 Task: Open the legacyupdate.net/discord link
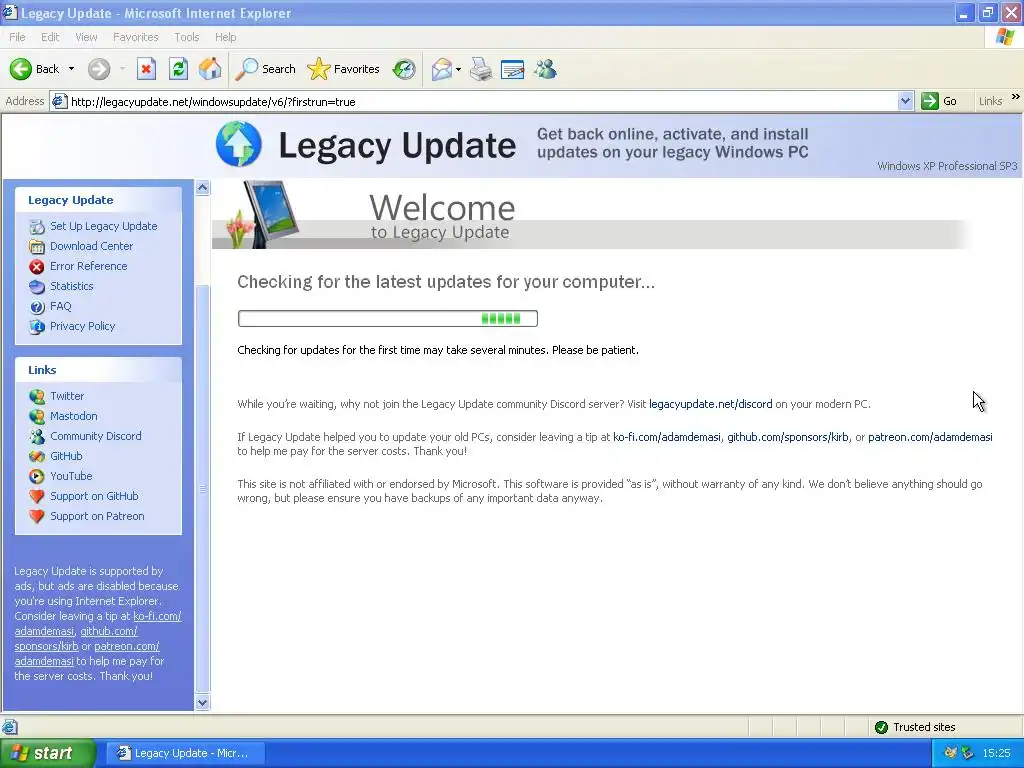(x=711, y=404)
